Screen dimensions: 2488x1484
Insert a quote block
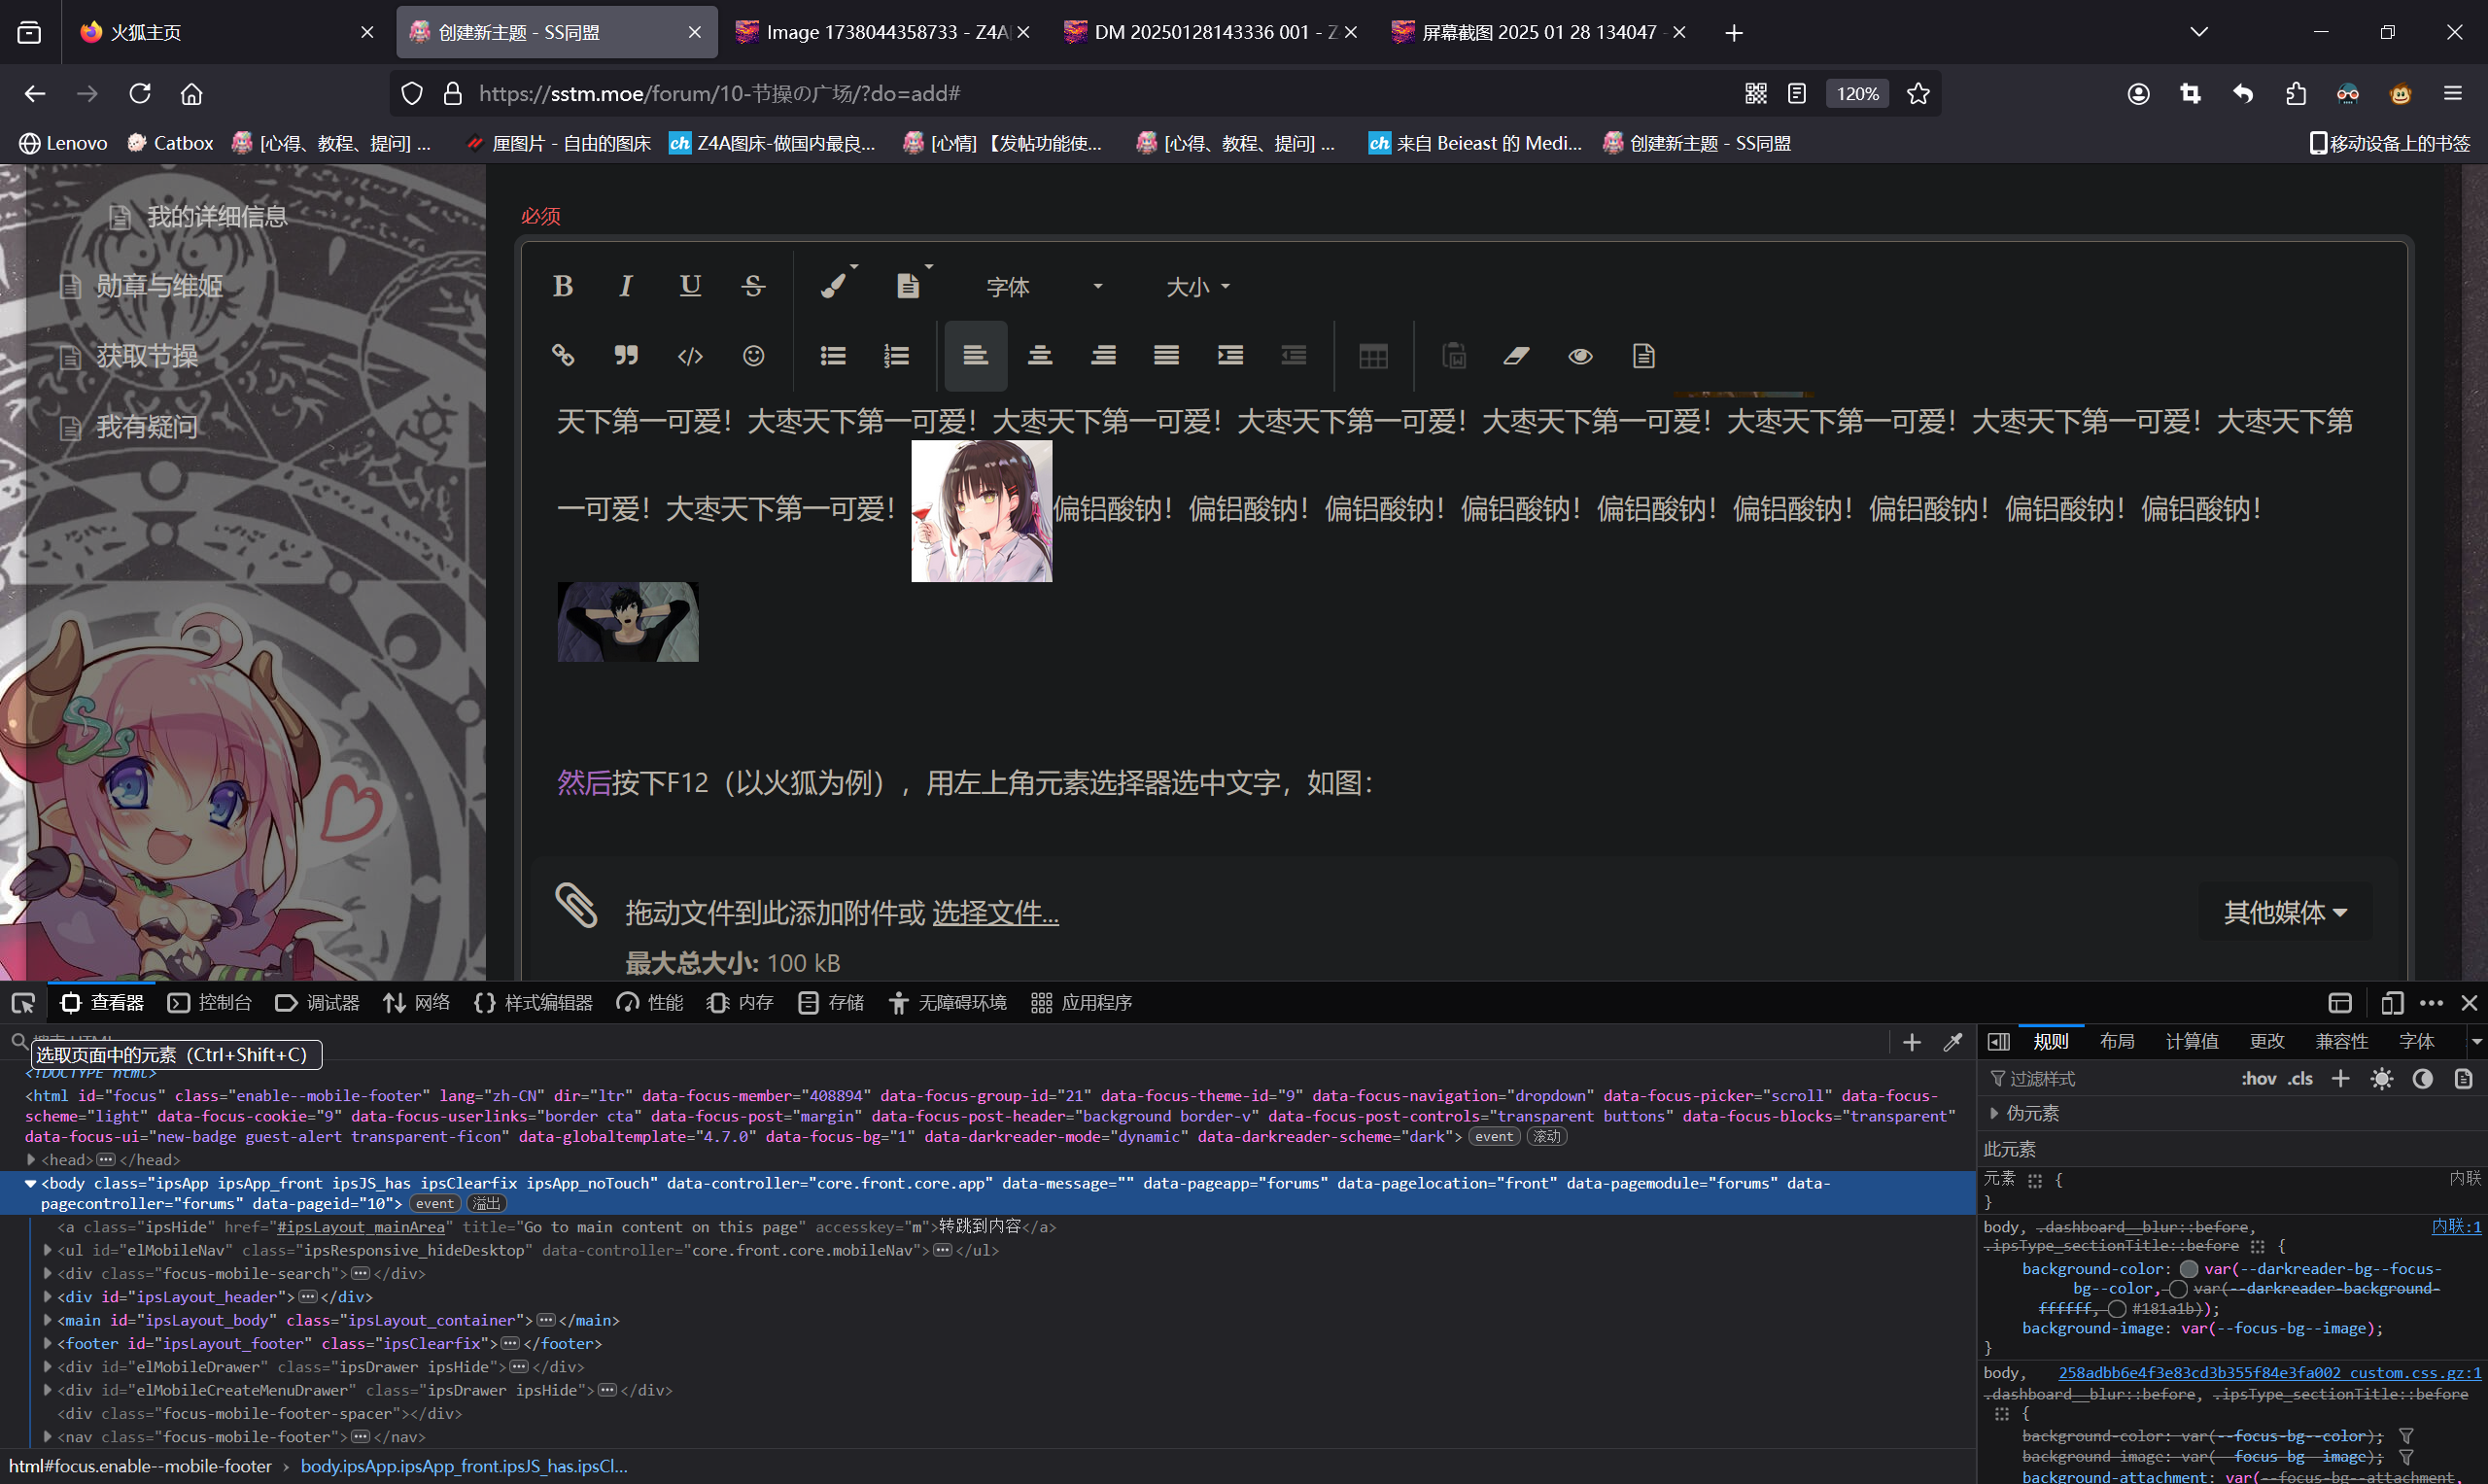[626, 356]
